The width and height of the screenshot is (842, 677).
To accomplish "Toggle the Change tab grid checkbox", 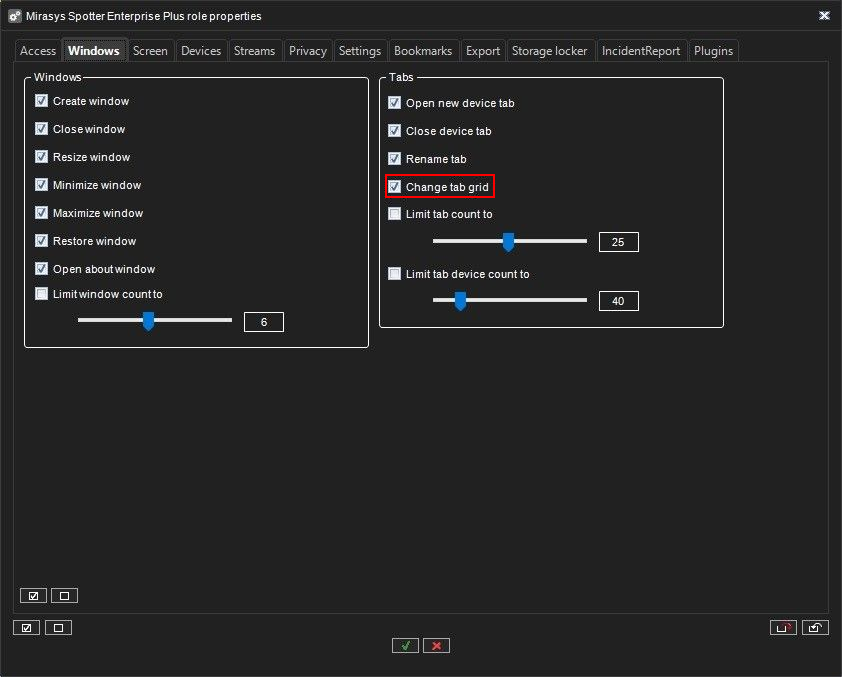I will pyautogui.click(x=395, y=187).
